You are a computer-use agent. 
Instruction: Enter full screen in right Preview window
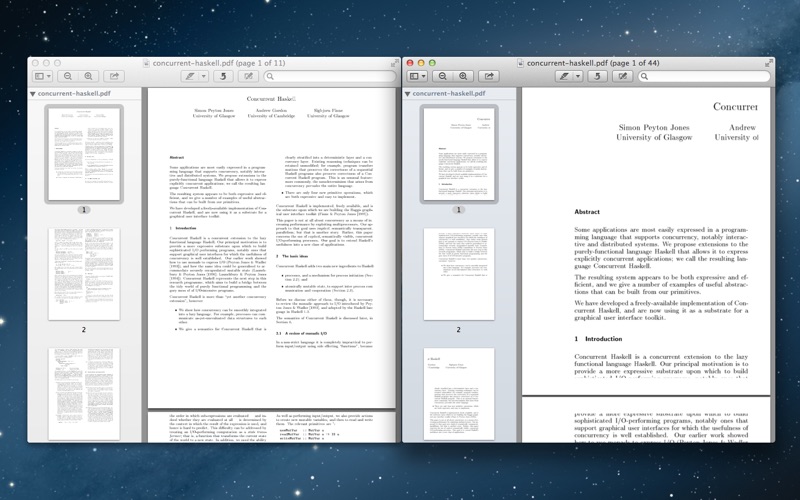[769, 63]
